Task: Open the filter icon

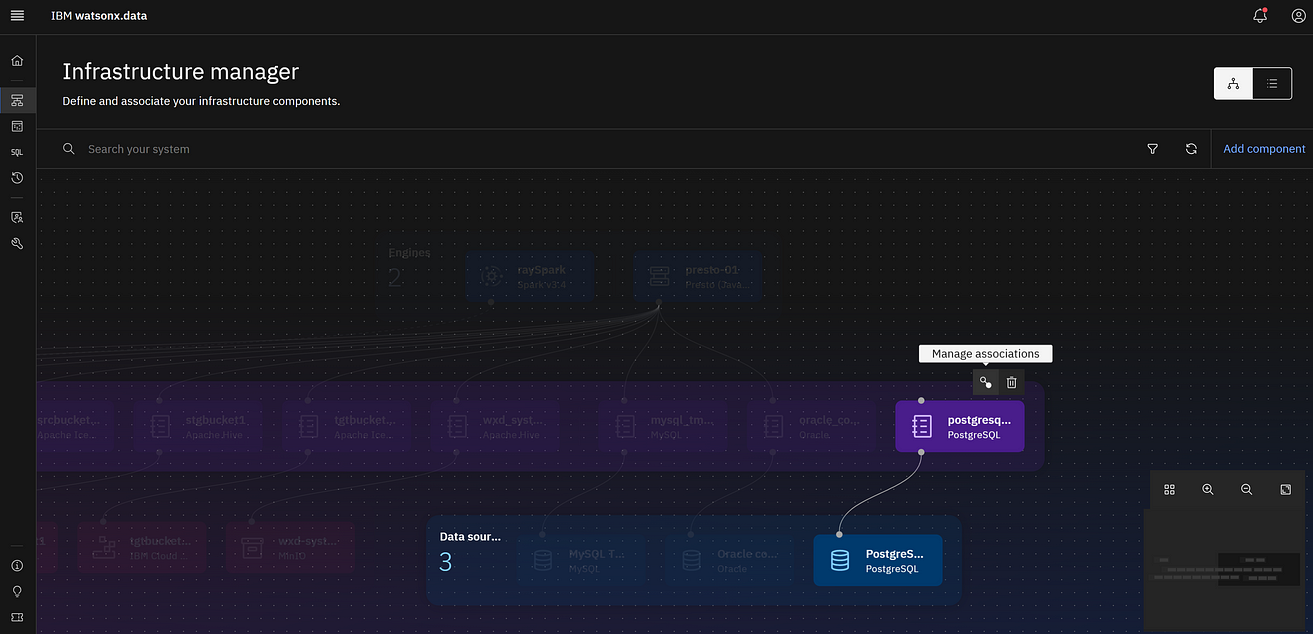Action: click(1152, 149)
